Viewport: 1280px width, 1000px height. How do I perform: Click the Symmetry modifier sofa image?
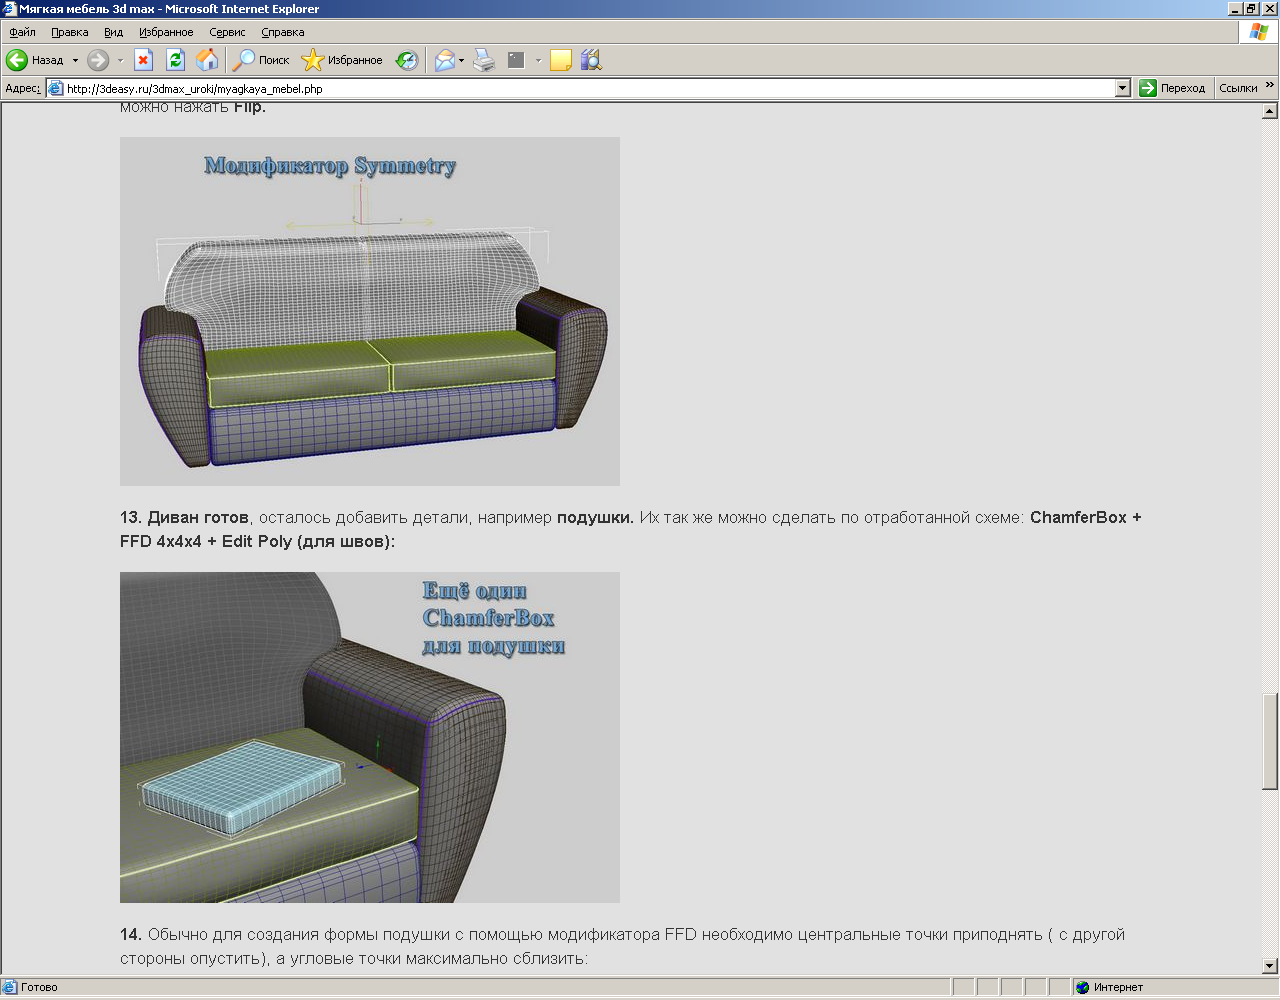click(x=370, y=311)
